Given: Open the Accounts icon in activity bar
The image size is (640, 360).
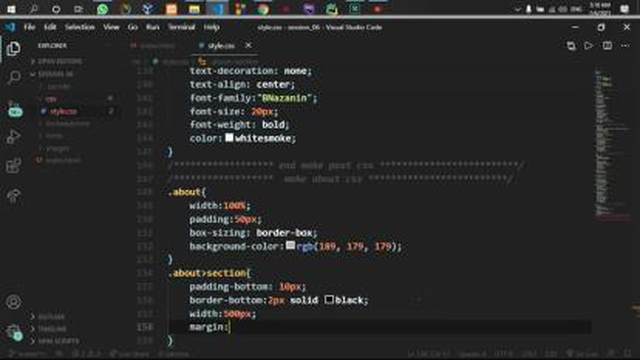Looking at the screenshot, I should click(13, 302).
